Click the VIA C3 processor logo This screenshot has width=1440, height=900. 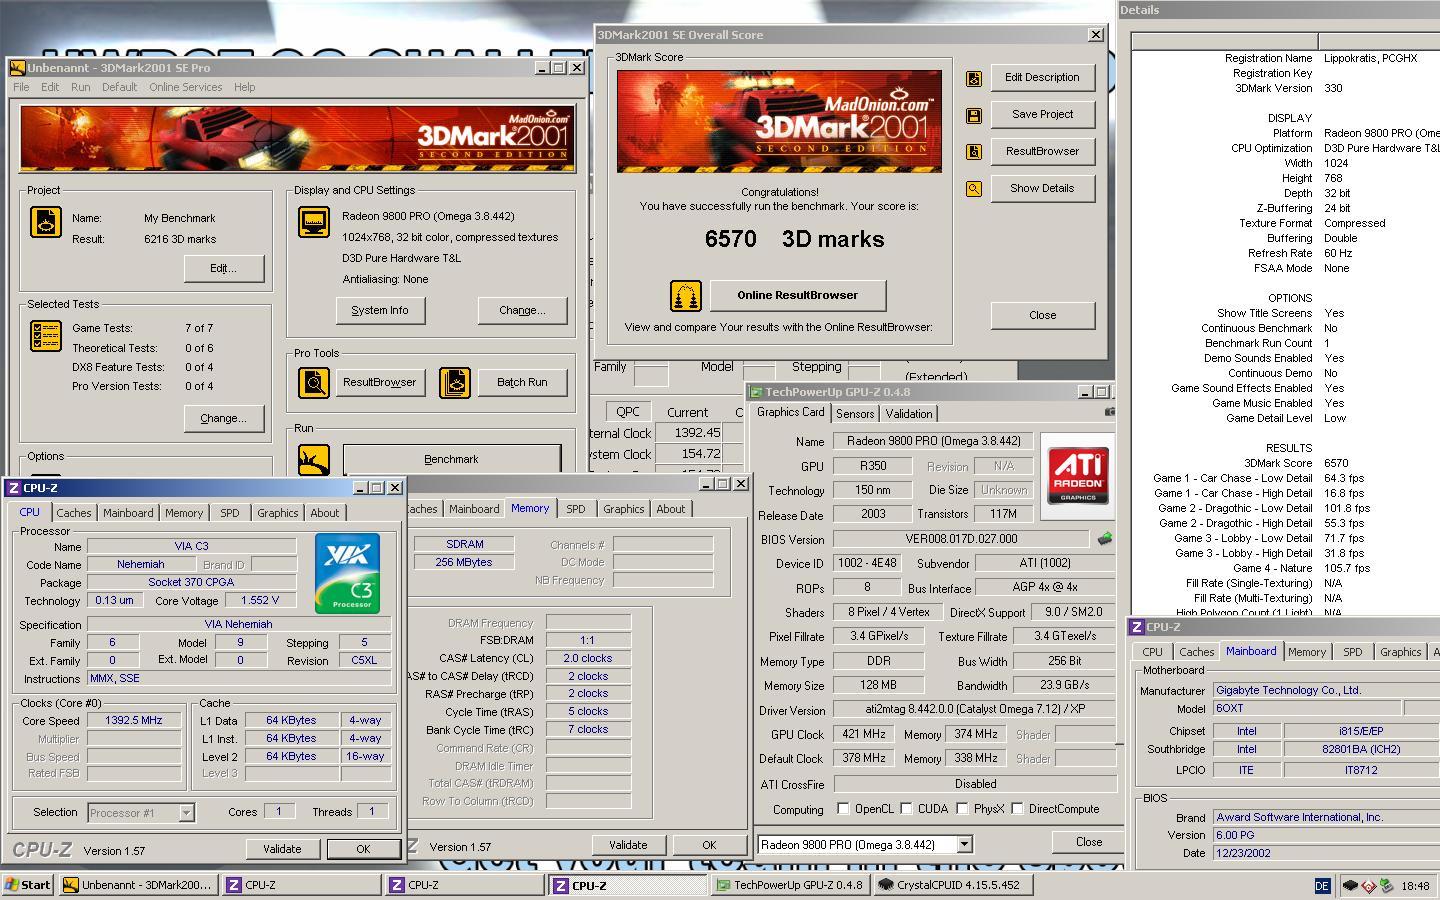click(x=347, y=573)
